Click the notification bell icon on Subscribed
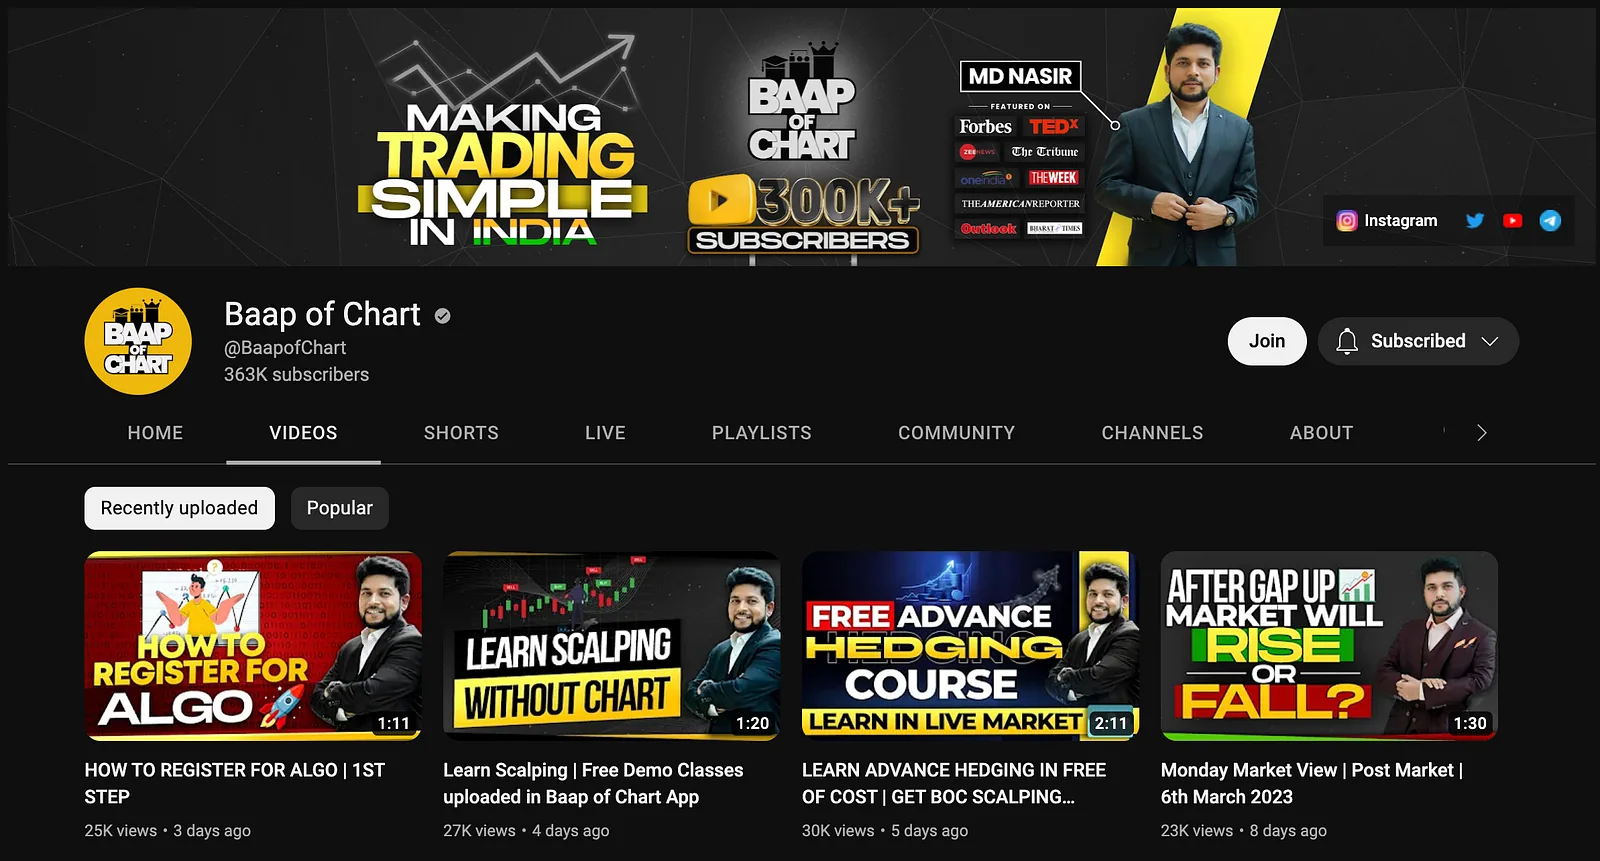 1347,341
